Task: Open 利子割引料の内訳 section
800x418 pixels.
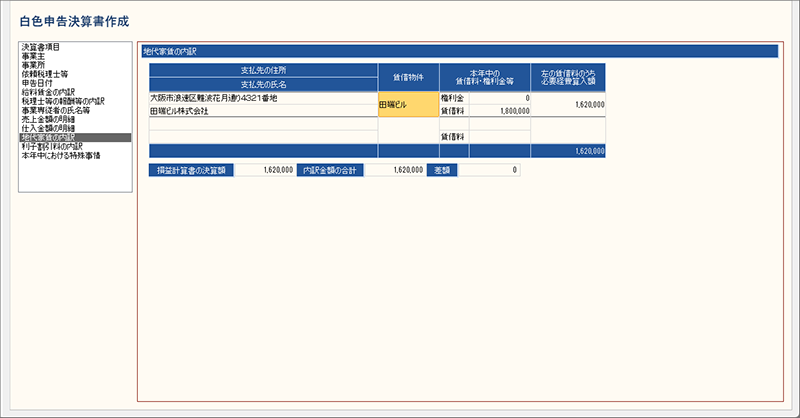Action: pyautogui.click(x=51, y=146)
